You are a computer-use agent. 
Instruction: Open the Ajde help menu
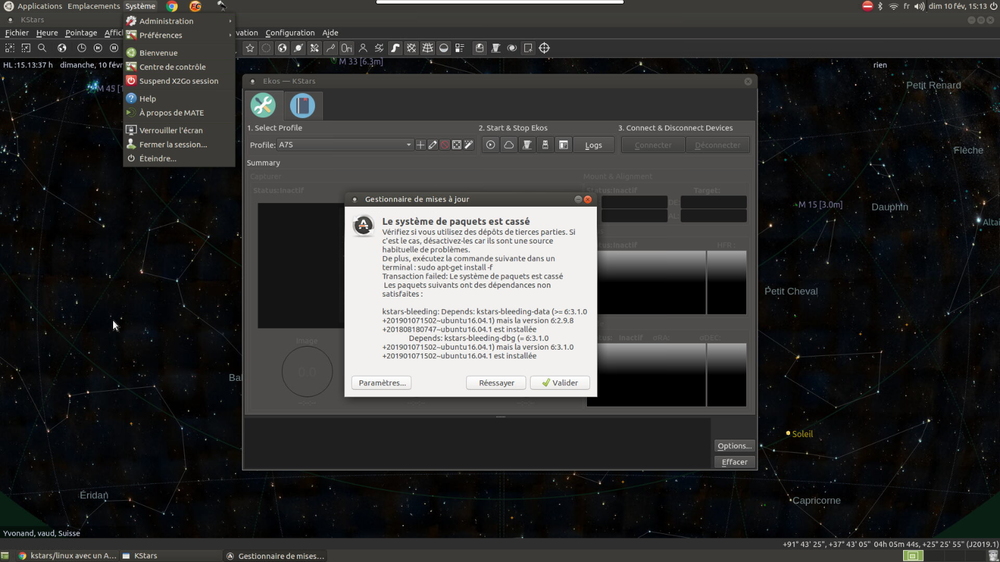[x=330, y=33]
